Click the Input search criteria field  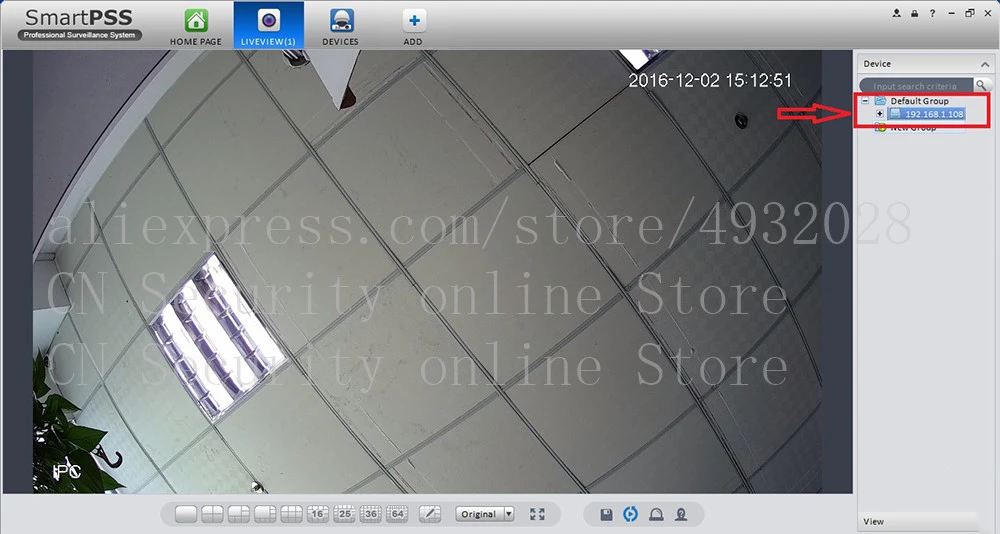point(915,85)
